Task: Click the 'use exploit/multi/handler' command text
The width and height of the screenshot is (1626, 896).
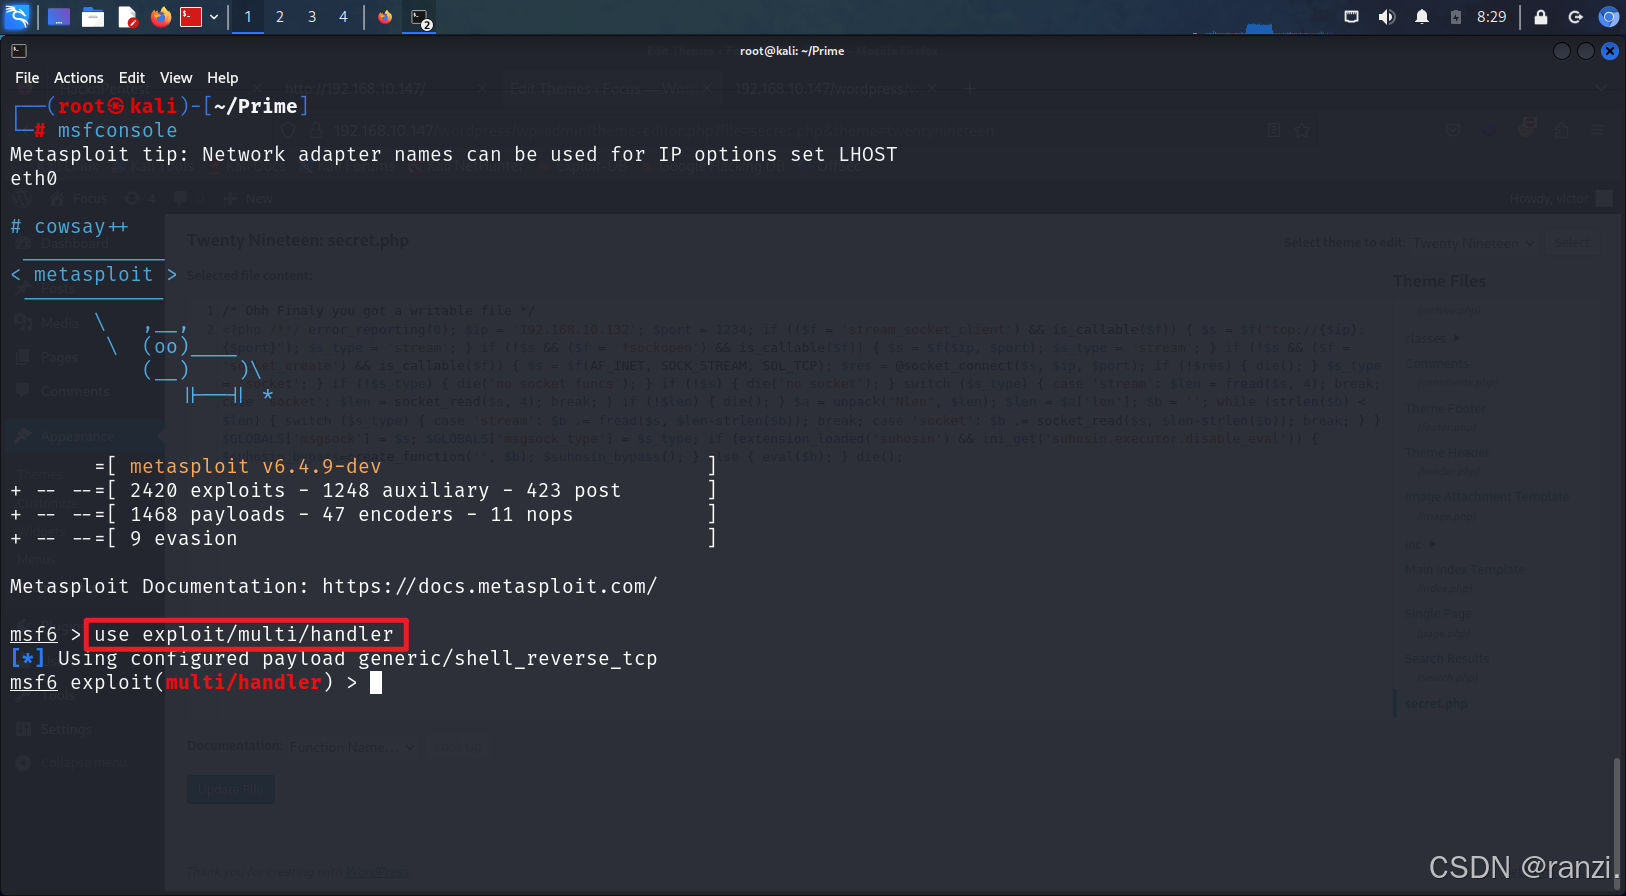Action: 244,635
